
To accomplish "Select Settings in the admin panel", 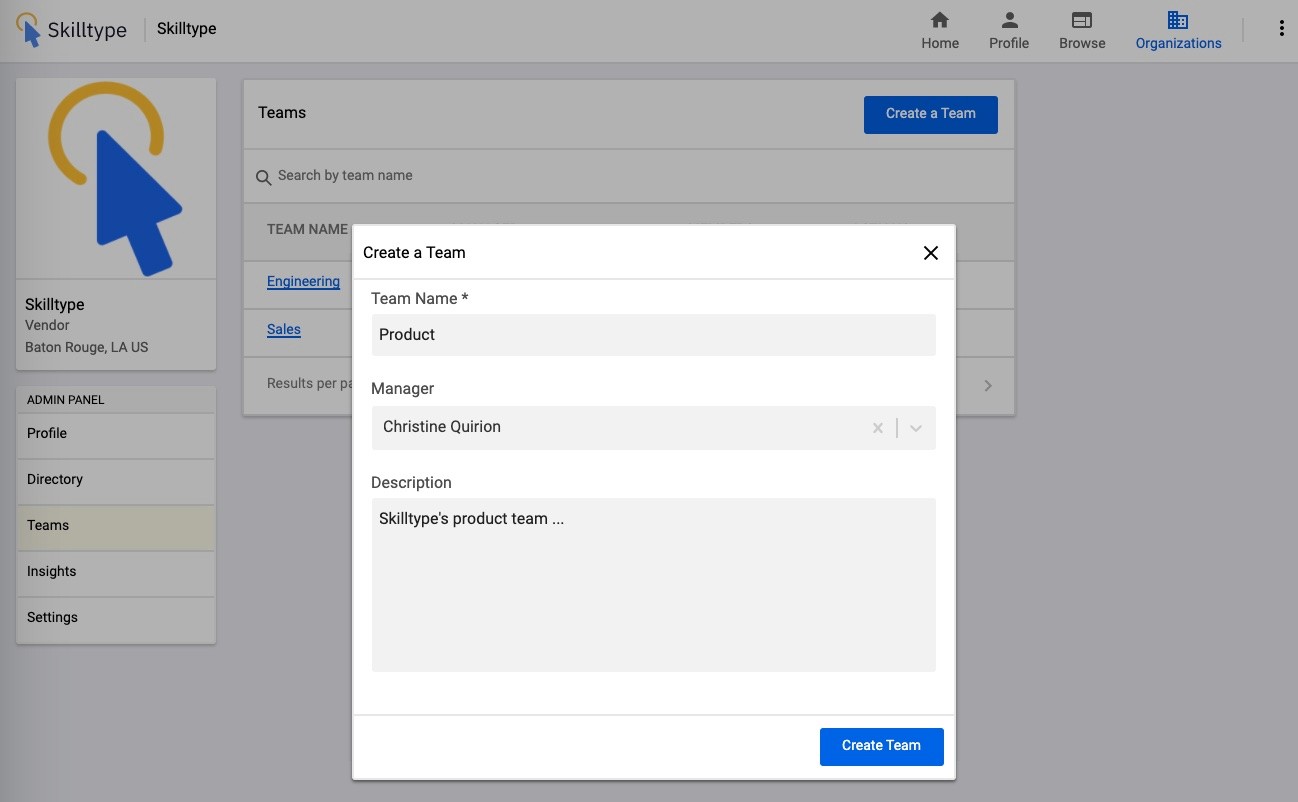I will (x=116, y=618).
